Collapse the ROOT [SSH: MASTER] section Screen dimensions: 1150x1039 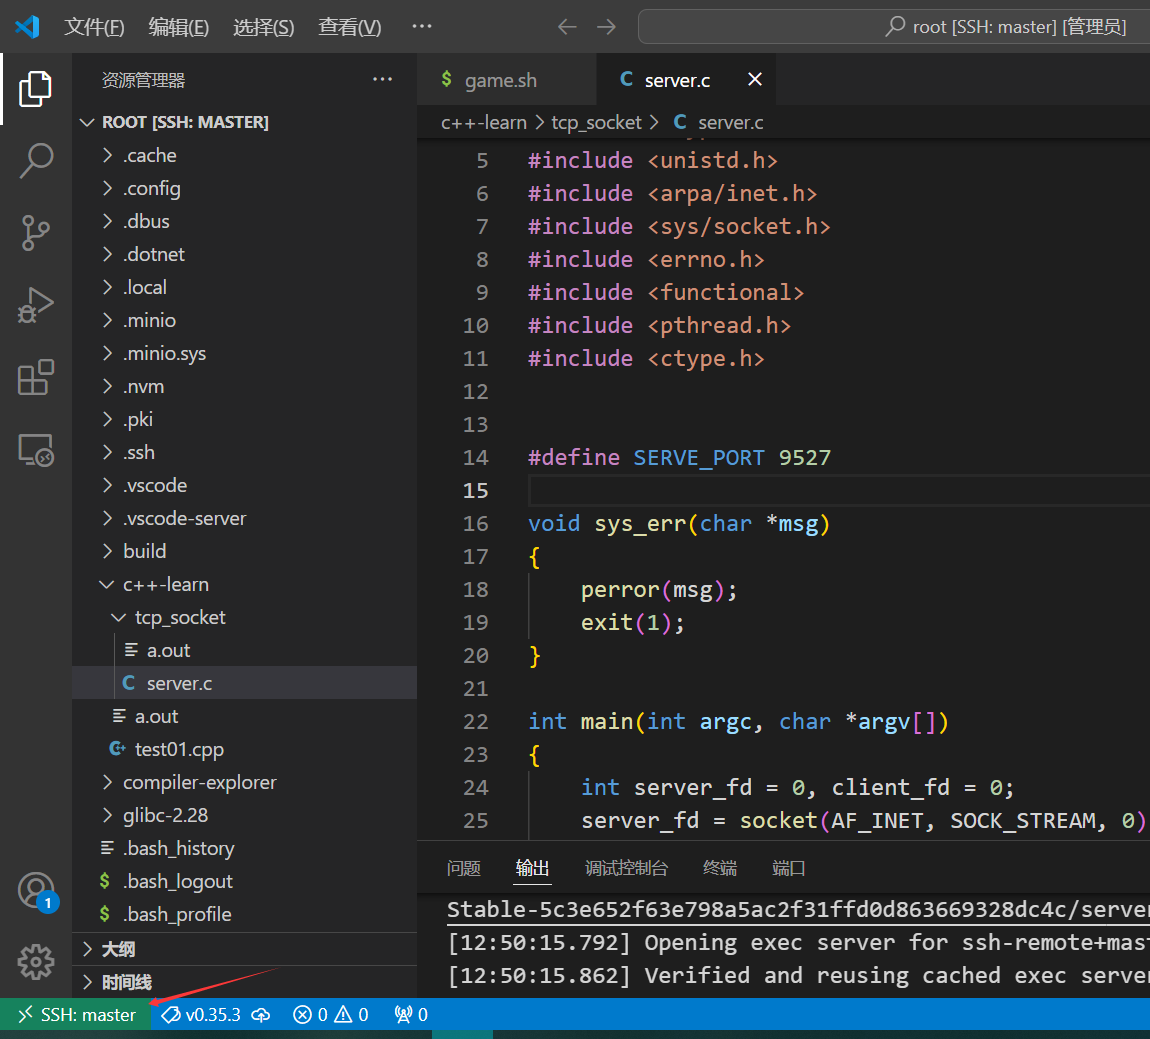click(244, 122)
